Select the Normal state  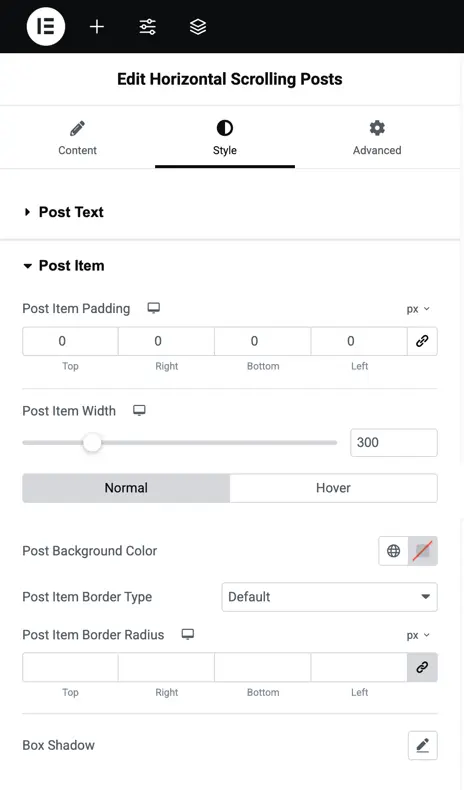click(x=126, y=488)
